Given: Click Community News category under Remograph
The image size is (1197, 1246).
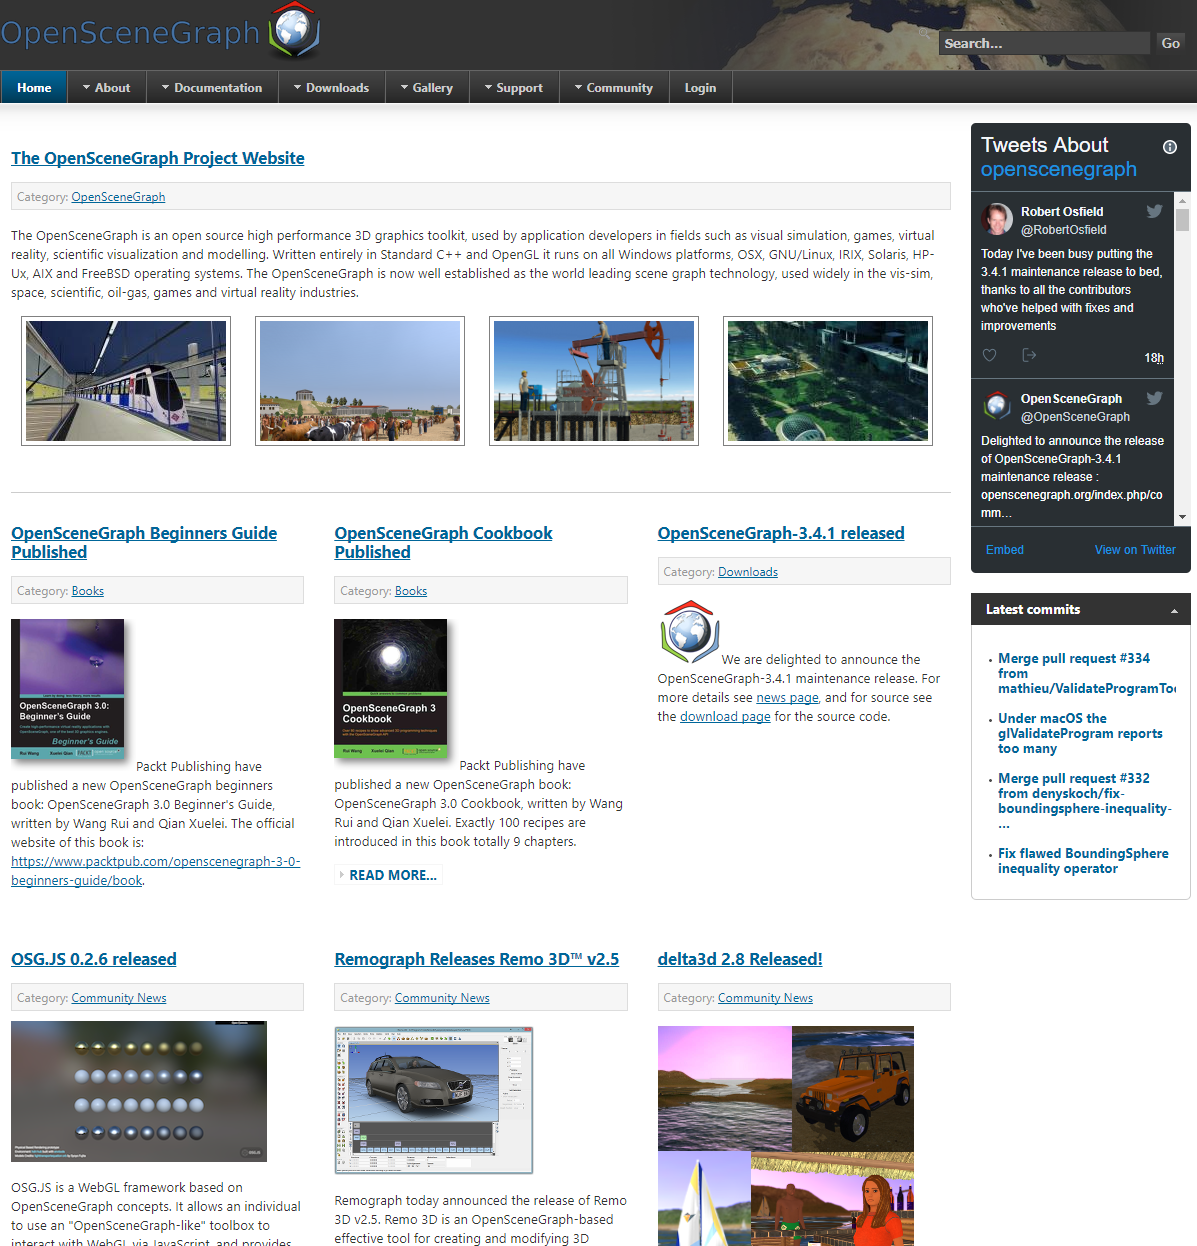Looking at the screenshot, I should coord(442,998).
